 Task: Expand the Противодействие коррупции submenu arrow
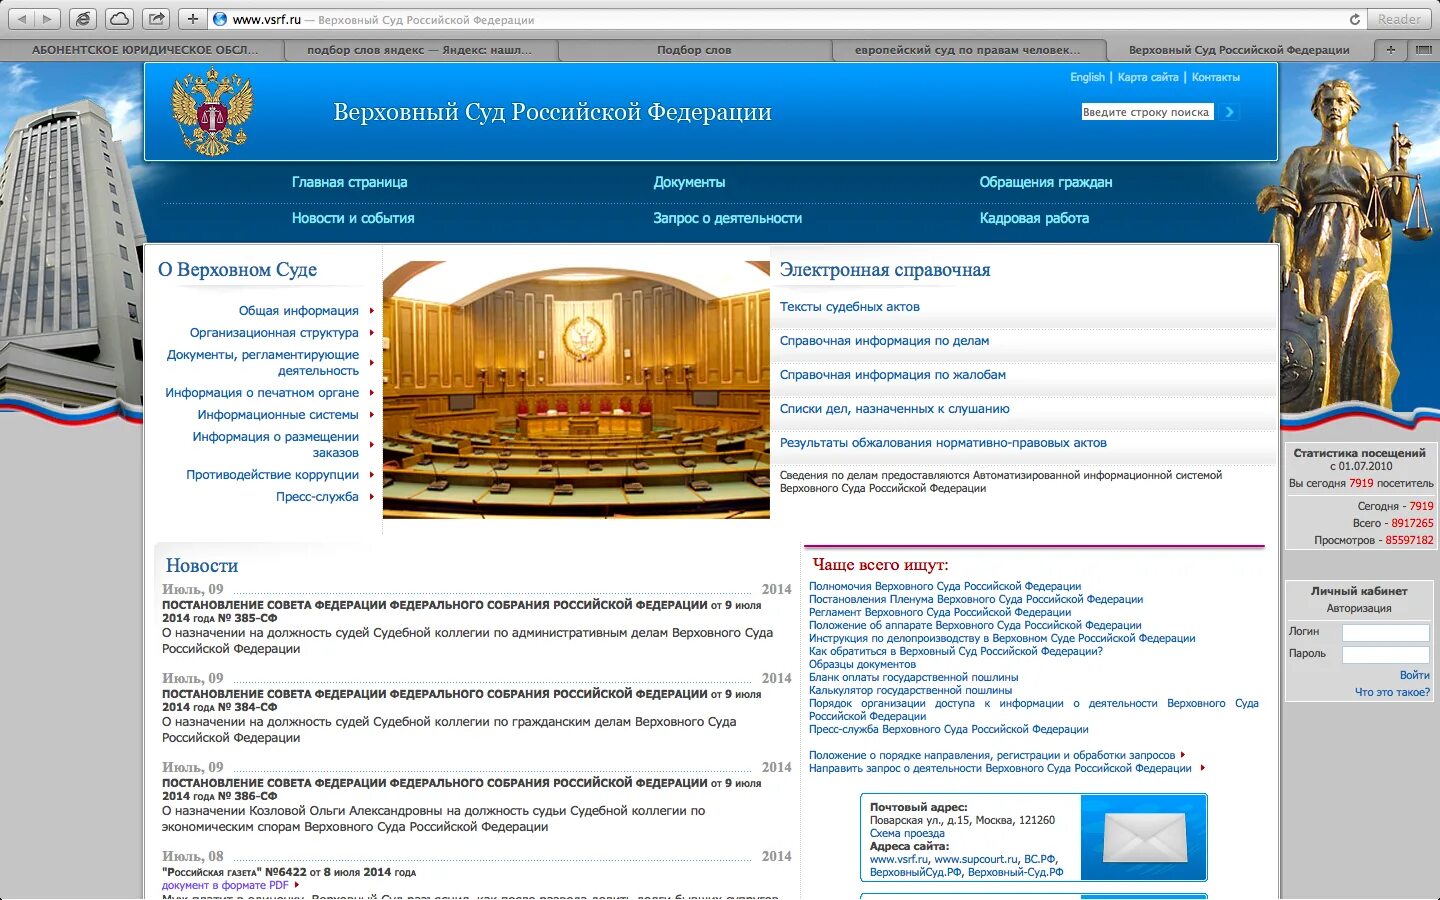pos(371,475)
